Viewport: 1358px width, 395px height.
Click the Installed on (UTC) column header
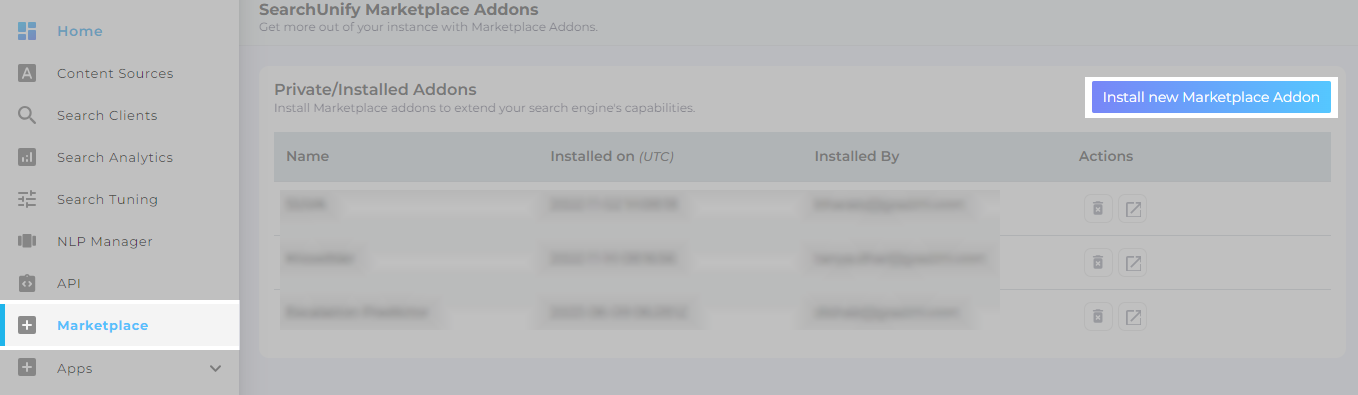[x=612, y=157]
